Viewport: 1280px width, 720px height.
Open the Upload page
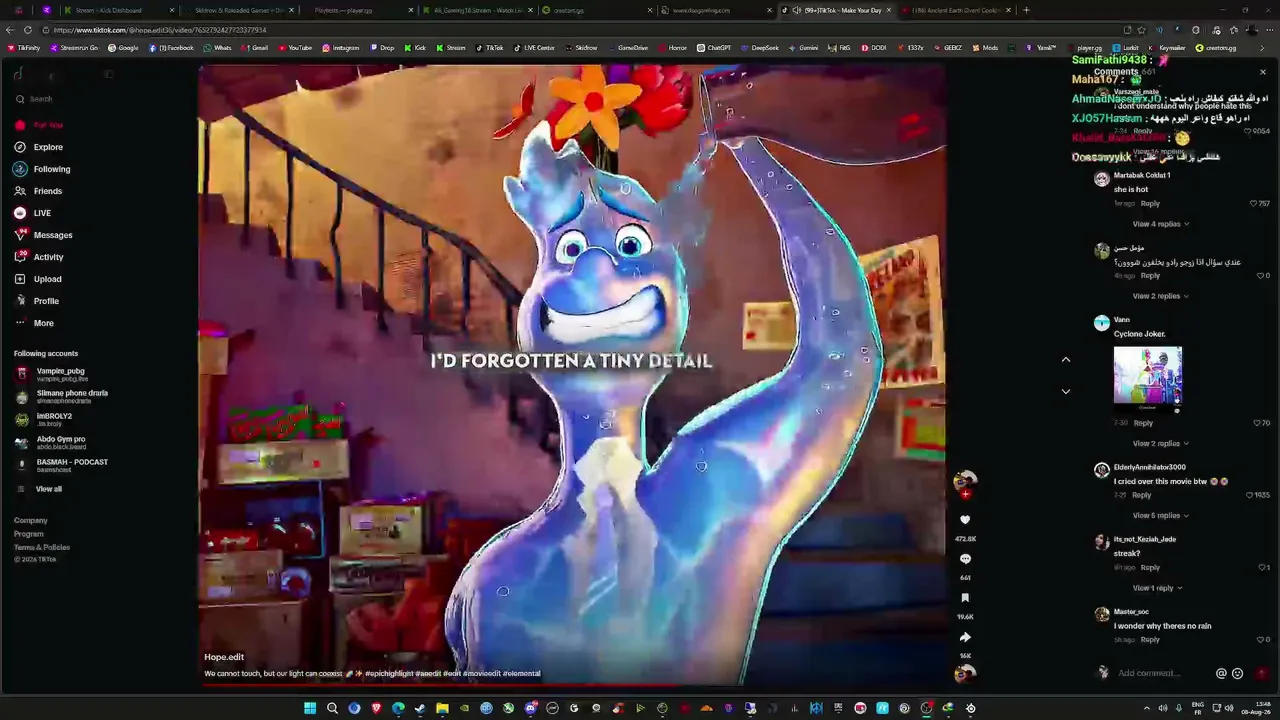click(x=38, y=279)
